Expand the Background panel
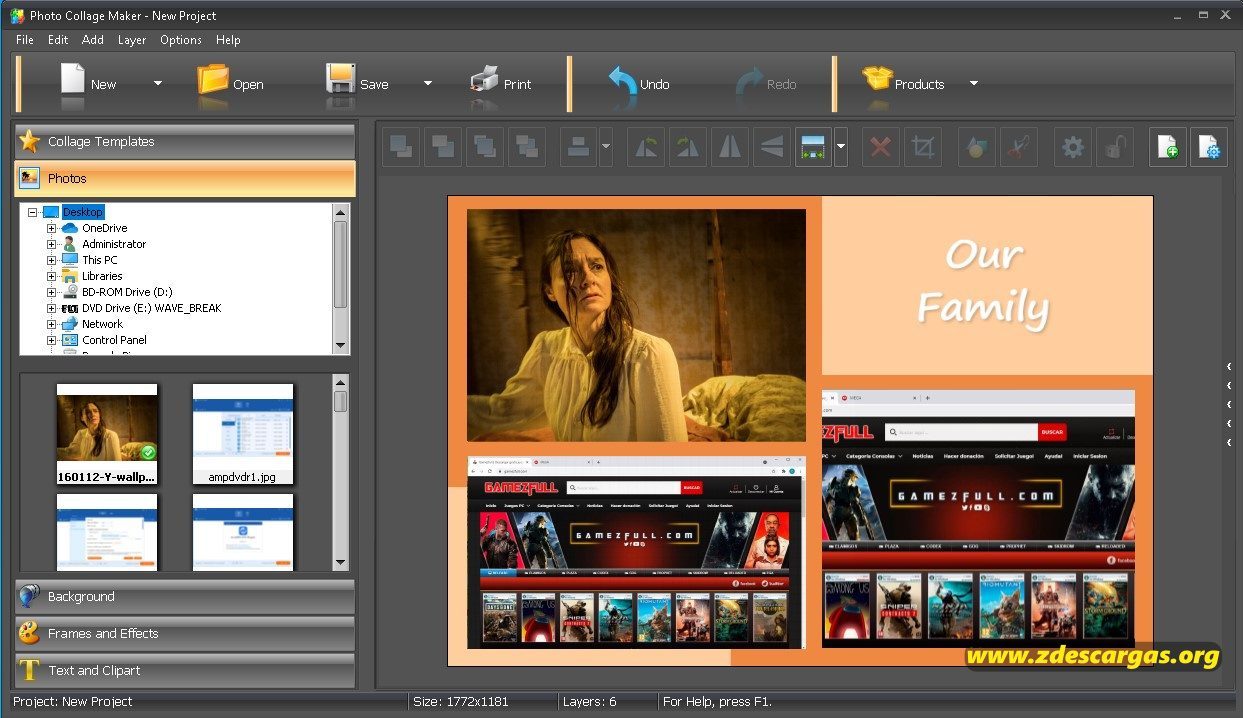This screenshot has height=718, width=1243. 185,596
